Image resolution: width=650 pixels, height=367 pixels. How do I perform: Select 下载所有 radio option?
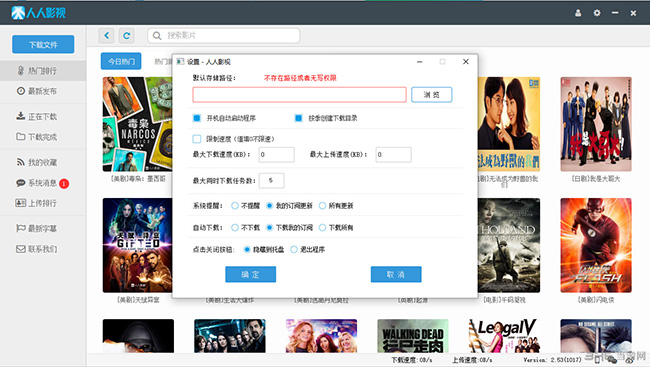coord(322,228)
